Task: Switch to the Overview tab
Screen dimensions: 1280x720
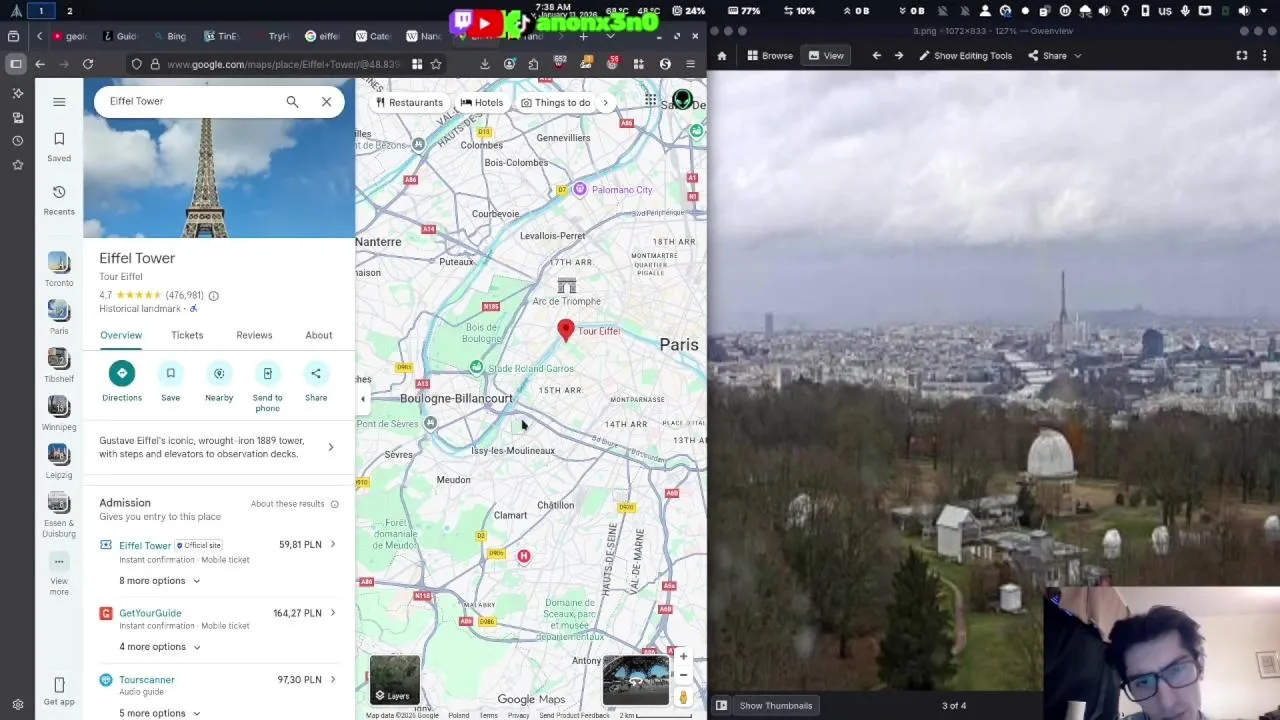Action: [x=121, y=335]
